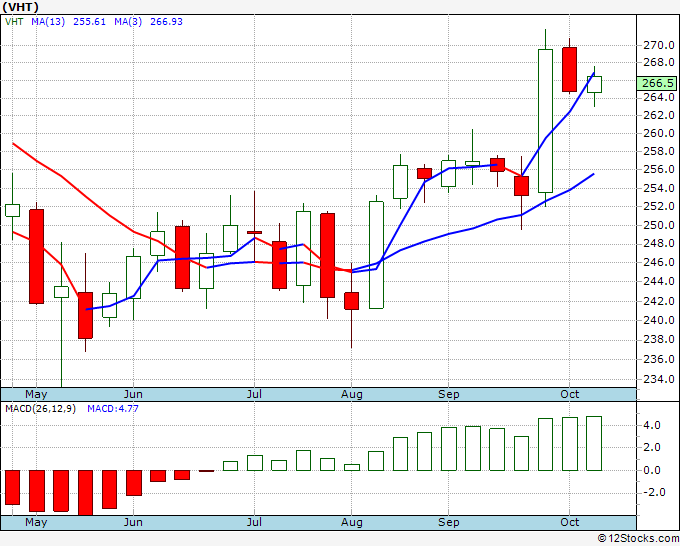Click Aug on the price chart time axis
The image size is (680, 546).
[352, 395]
